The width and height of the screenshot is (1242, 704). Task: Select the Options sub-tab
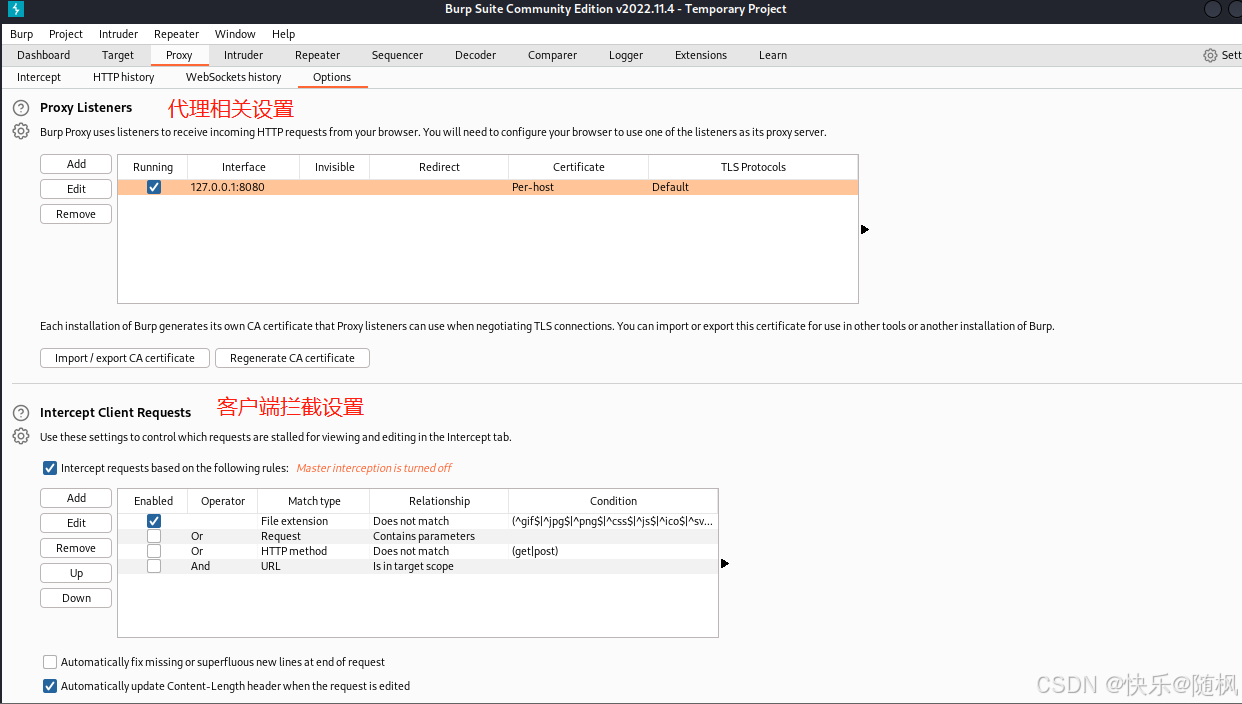(x=332, y=77)
